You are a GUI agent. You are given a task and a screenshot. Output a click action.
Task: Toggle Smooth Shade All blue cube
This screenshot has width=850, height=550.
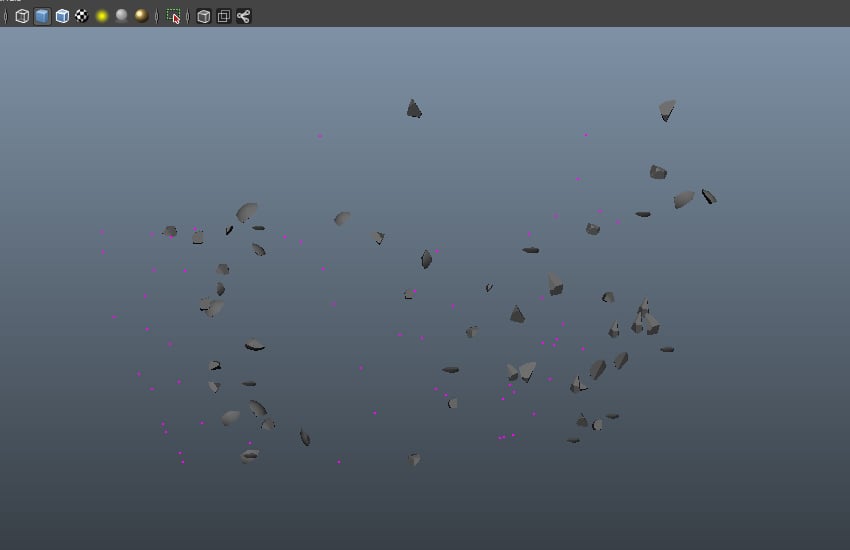tap(42, 16)
